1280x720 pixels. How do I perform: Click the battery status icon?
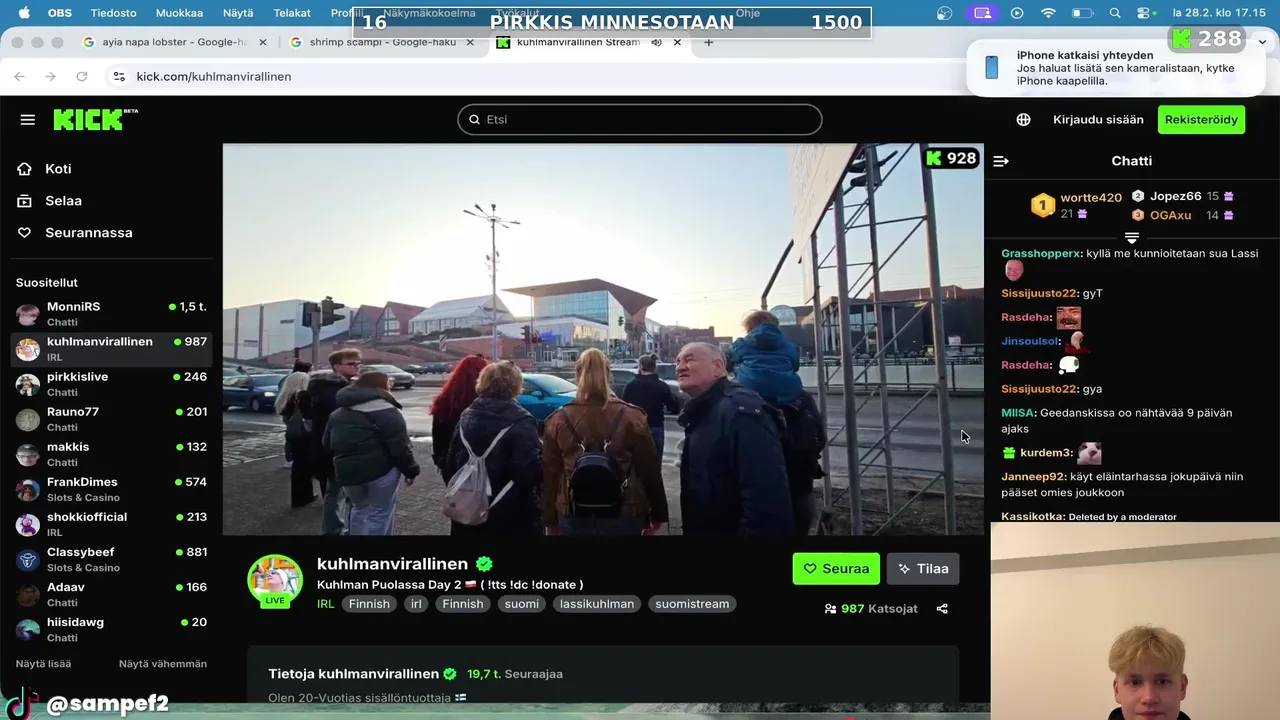click(x=1082, y=13)
